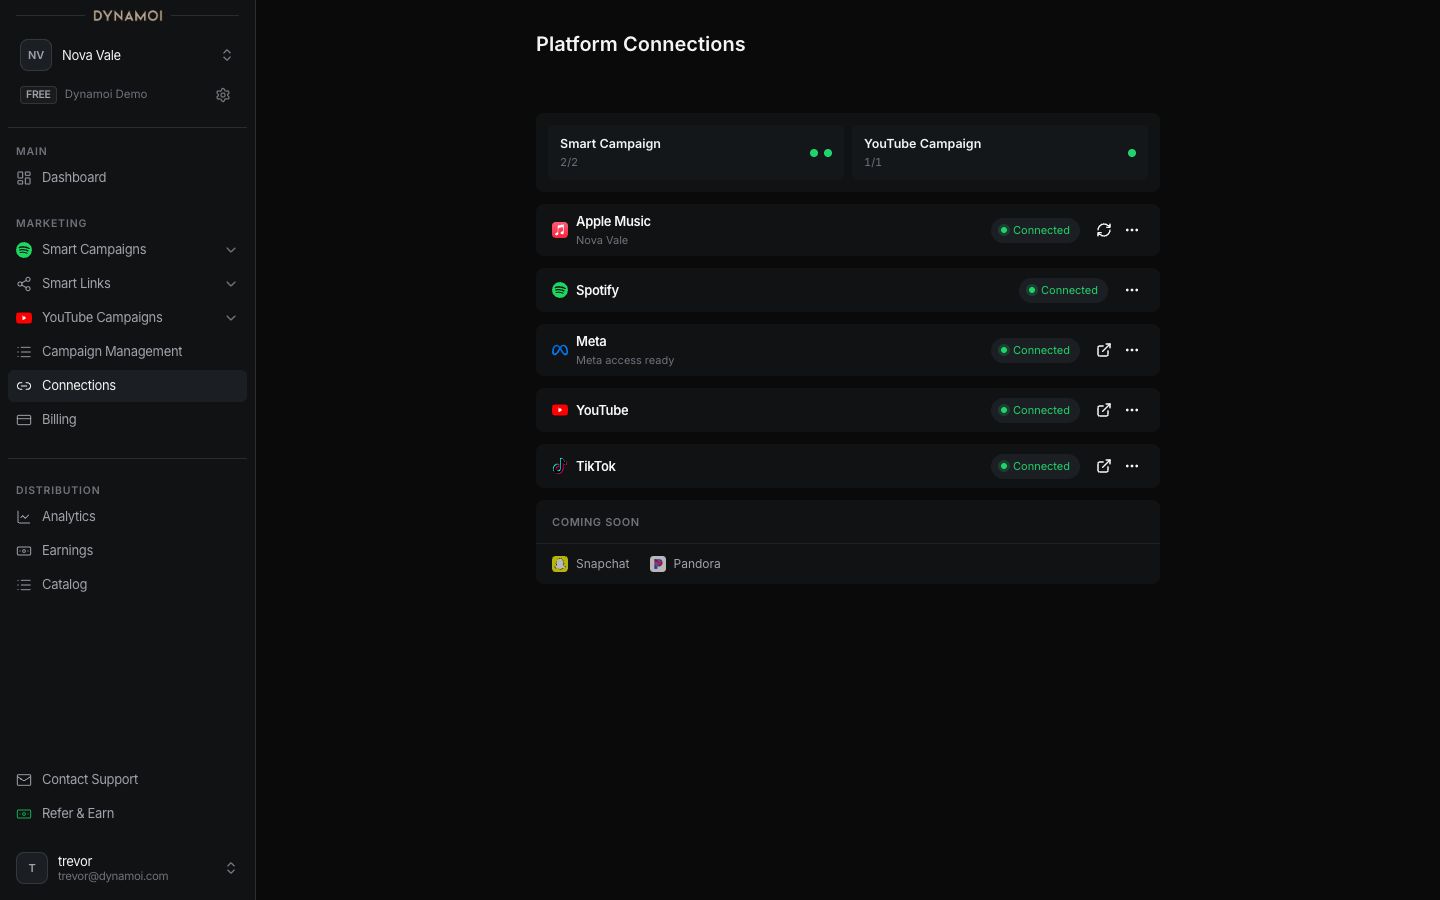Screen dimensions: 1440x900
Task: Select Connections in the sidebar
Action: pyautogui.click(x=127, y=386)
